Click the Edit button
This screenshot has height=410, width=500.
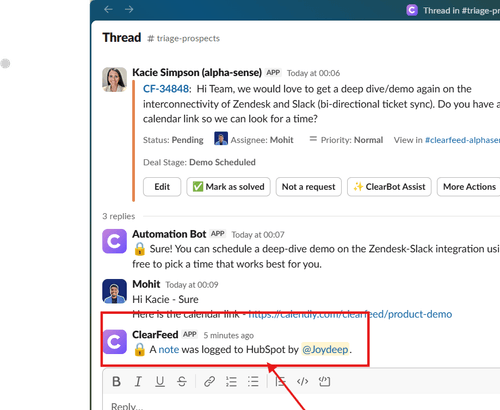pyautogui.click(x=162, y=187)
